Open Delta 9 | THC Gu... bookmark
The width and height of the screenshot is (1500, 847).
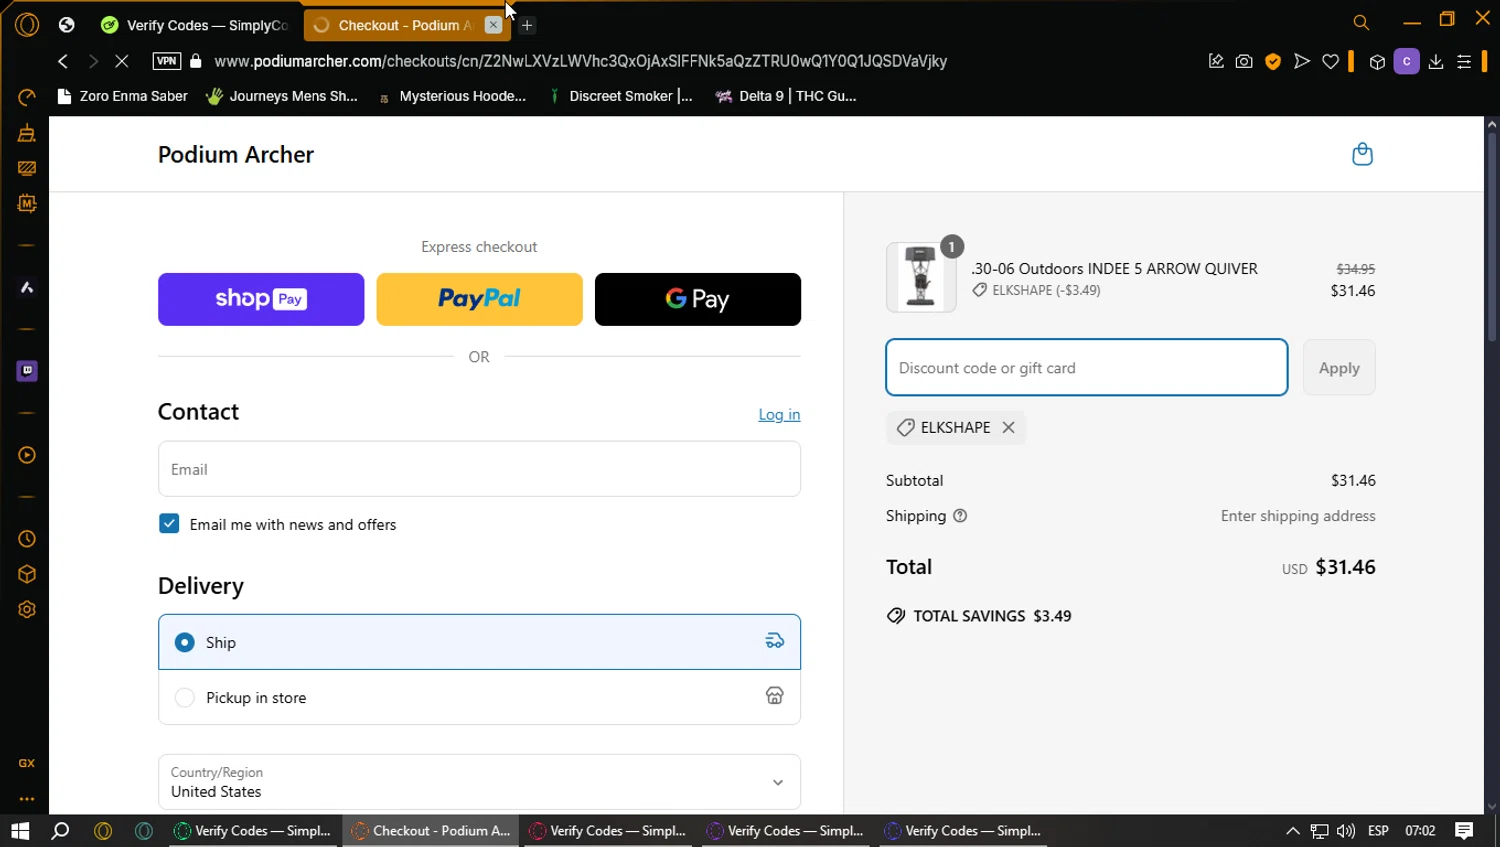coord(786,96)
